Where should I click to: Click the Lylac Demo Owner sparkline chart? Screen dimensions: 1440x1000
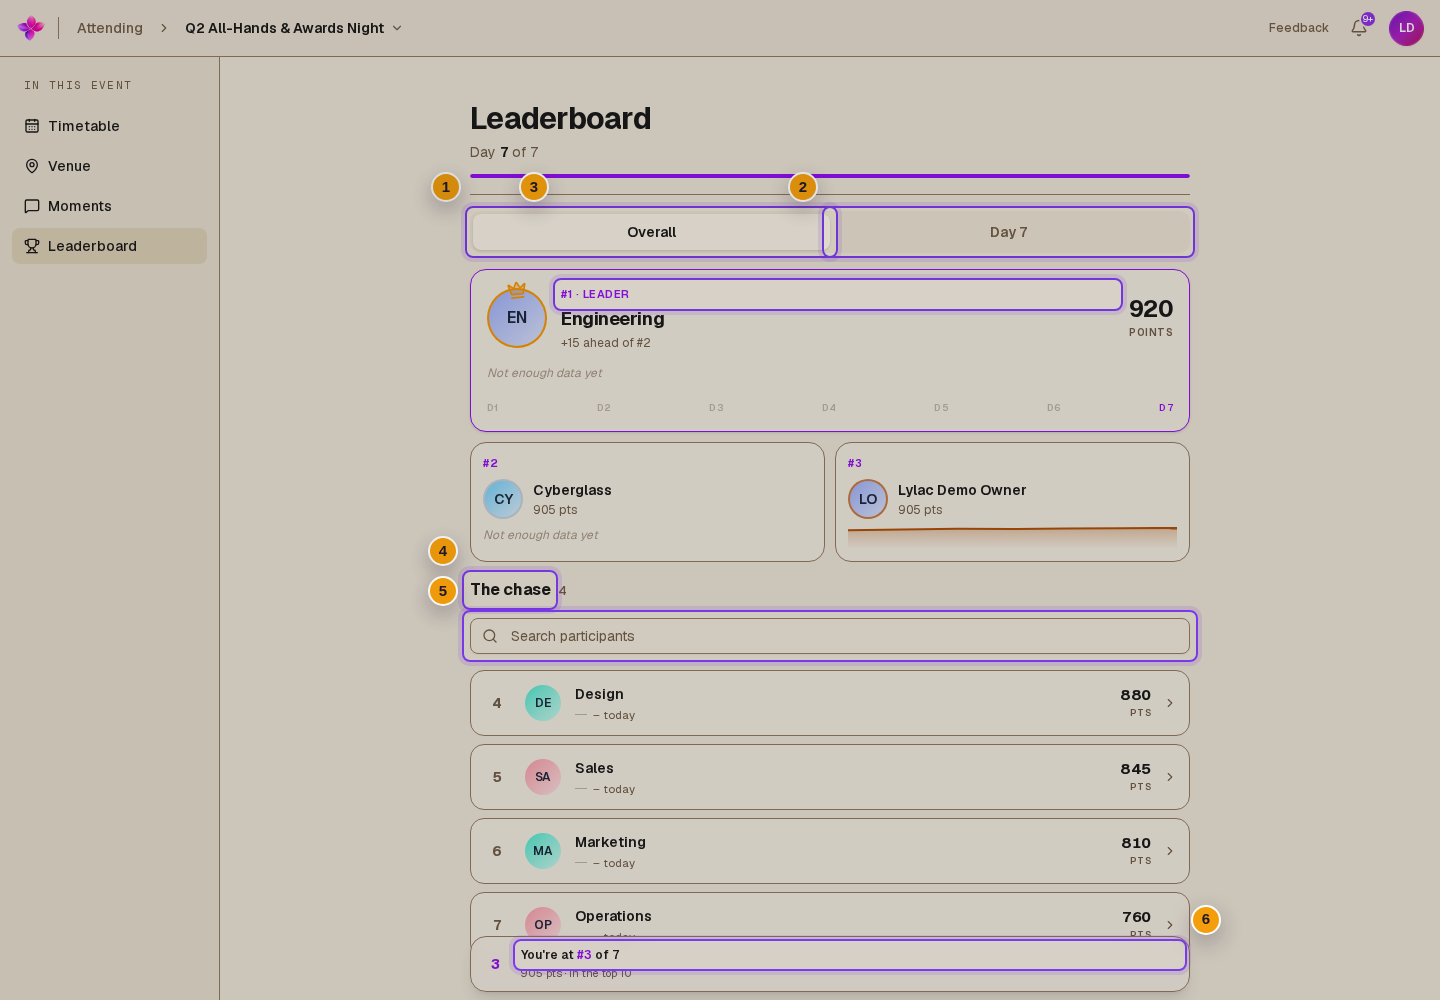[x=1012, y=535]
